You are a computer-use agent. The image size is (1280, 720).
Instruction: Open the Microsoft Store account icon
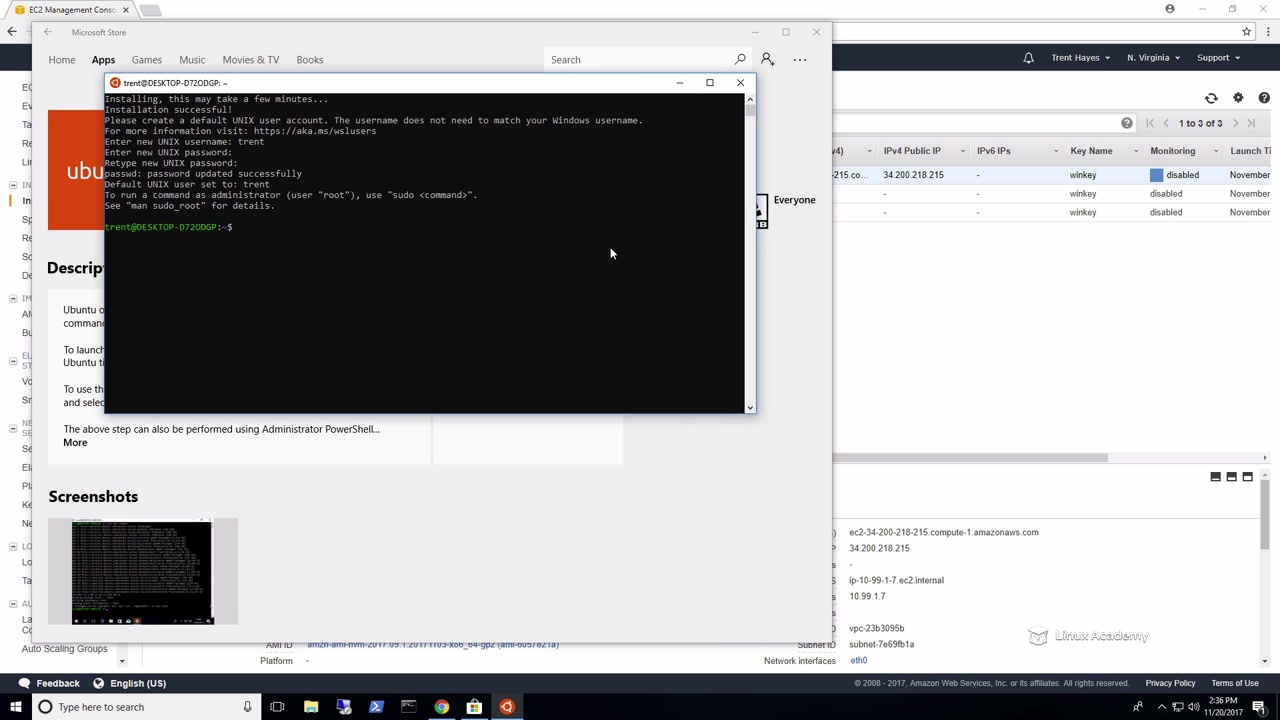click(767, 60)
